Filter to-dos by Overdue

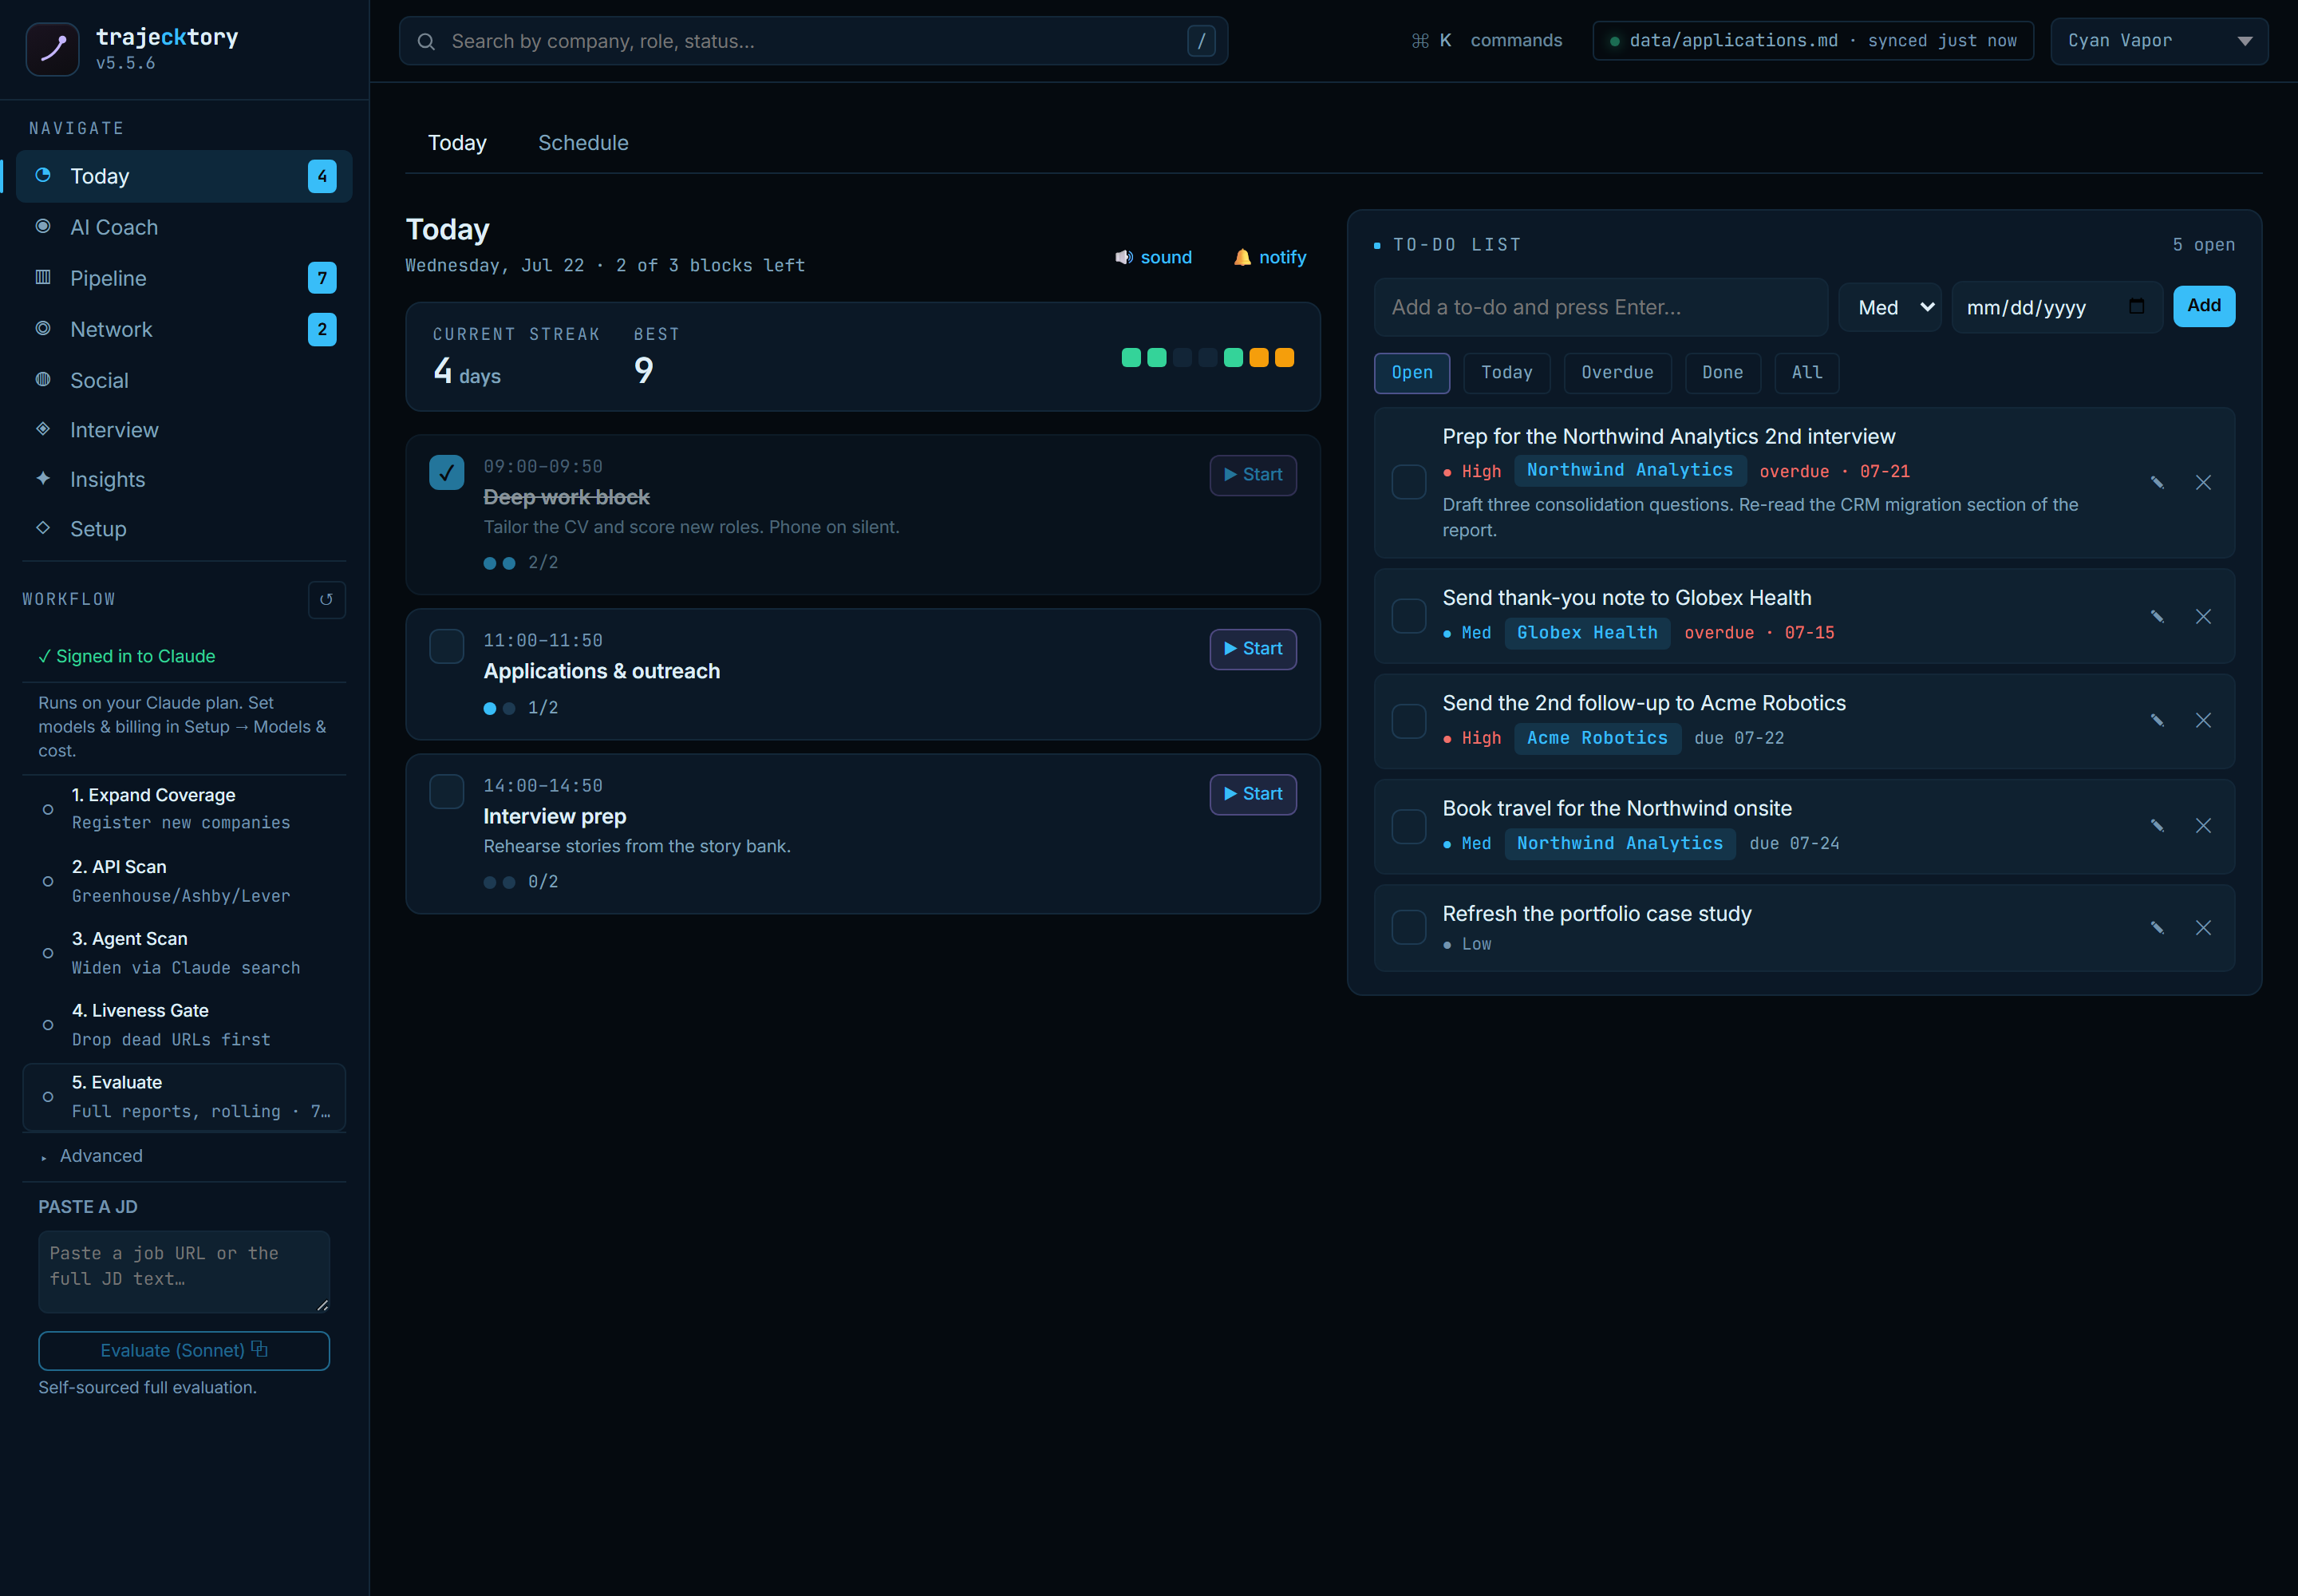pyautogui.click(x=1617, y=373)
